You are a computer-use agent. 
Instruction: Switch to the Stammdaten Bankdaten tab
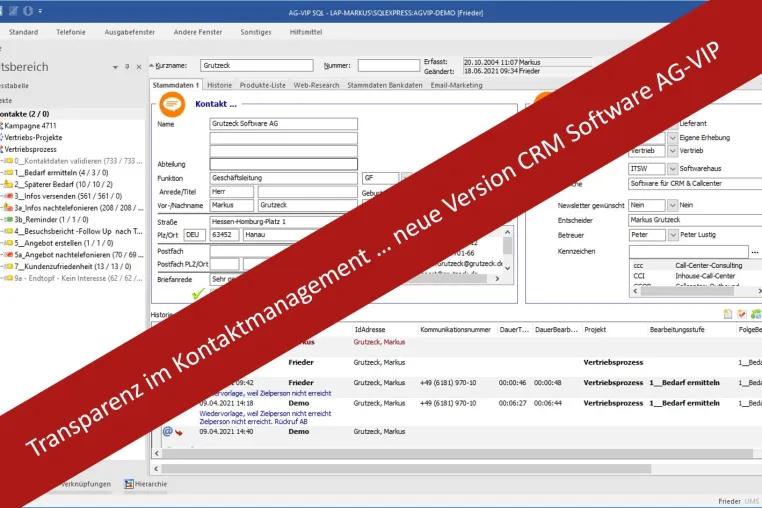coord(385,85)
